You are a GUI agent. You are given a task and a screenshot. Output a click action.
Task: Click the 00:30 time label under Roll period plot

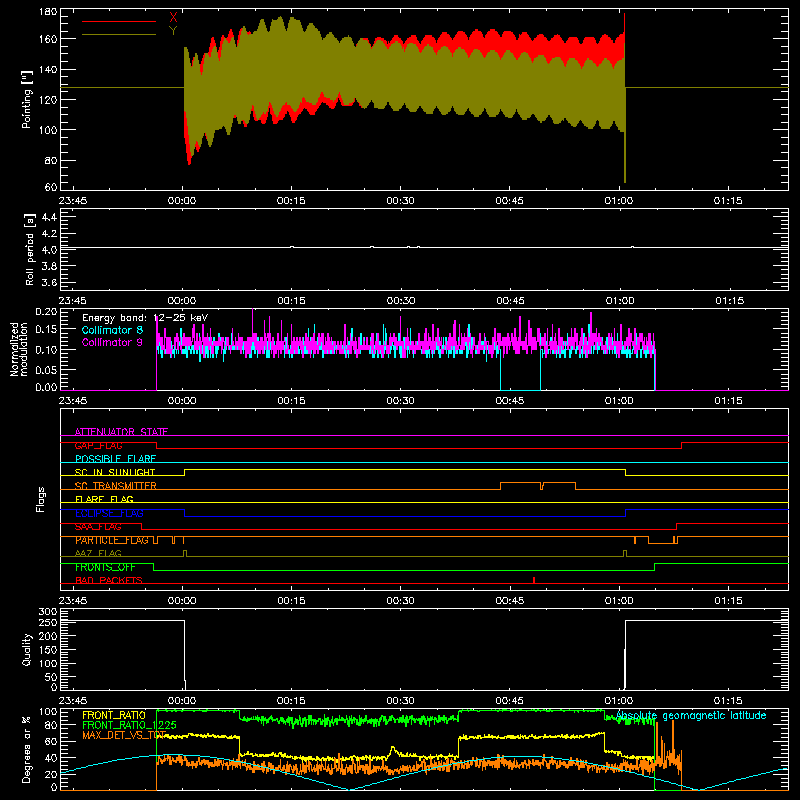coord(401,301)
